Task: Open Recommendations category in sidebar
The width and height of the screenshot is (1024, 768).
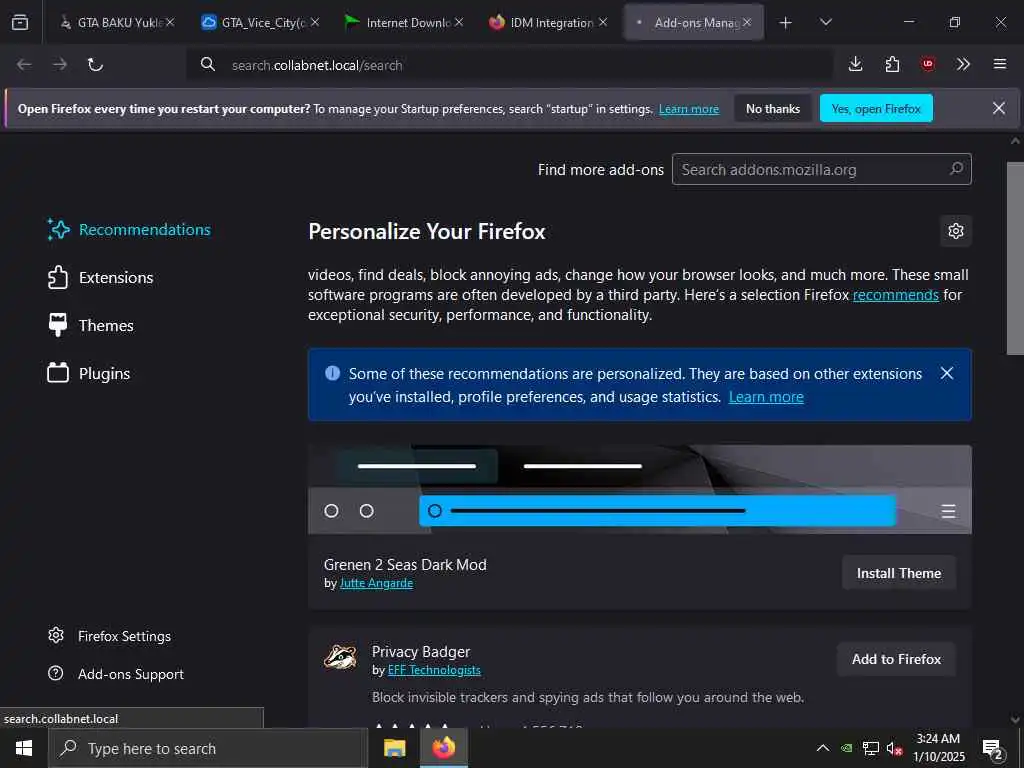Action: (x=129, y=230)
